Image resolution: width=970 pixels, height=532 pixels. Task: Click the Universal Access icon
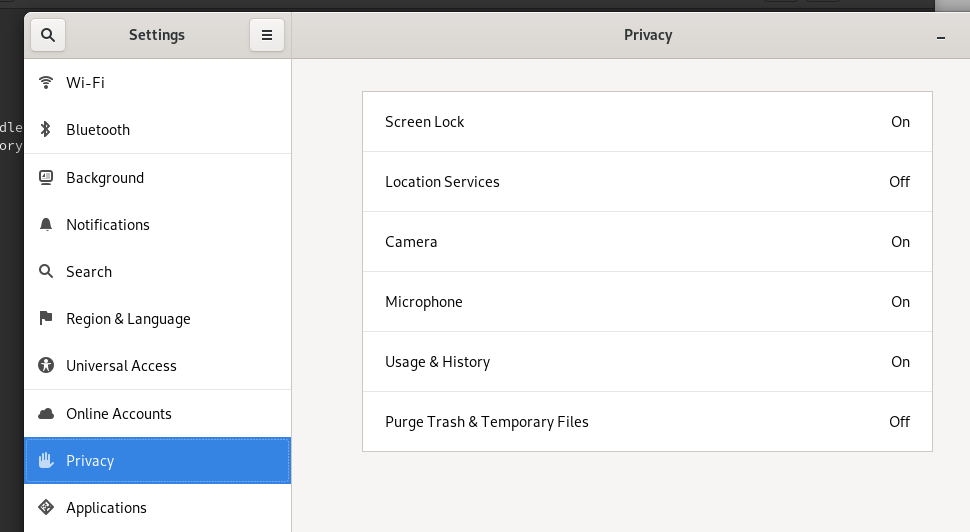point(45,365)
